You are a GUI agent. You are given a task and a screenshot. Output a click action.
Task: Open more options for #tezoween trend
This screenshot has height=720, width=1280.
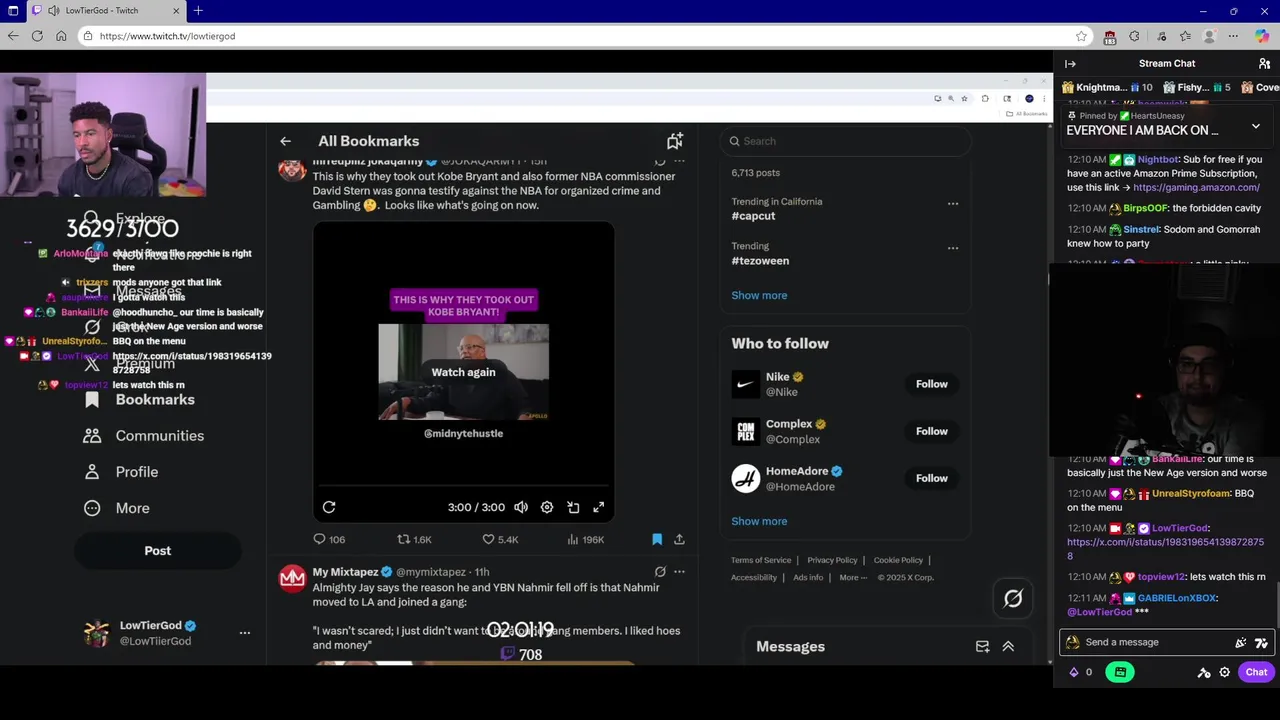click(x=953, y=248)
